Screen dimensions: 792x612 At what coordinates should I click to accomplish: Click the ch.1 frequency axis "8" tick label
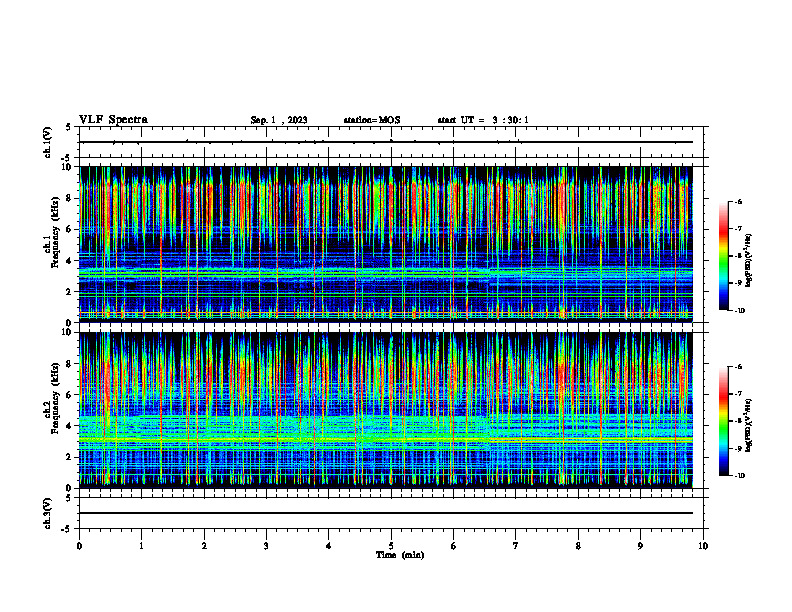(x=68, y=198)
